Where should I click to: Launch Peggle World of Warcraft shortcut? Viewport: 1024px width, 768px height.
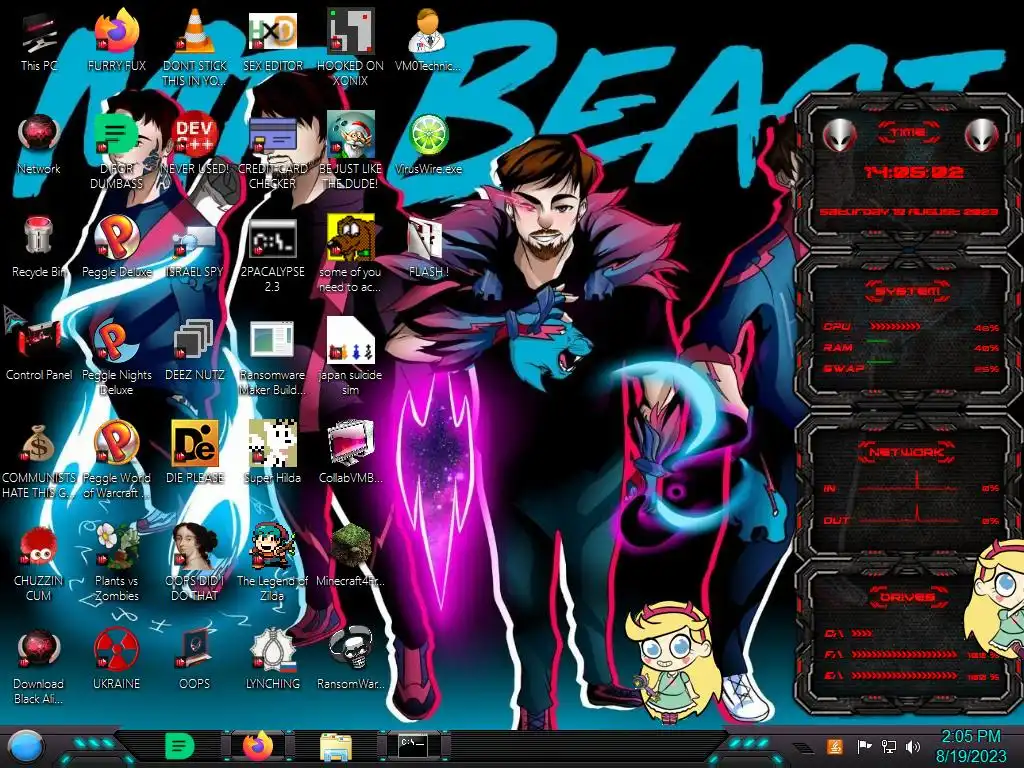pyautogui.click(x=116, y=460)
